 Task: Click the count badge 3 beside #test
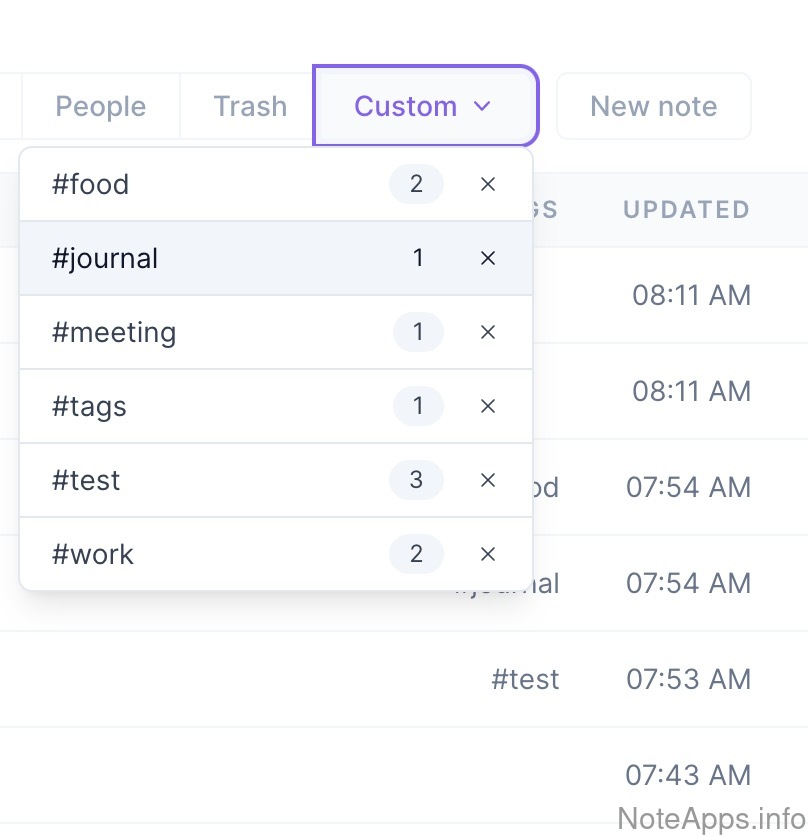pyautogui.click(x=416, y=480)
